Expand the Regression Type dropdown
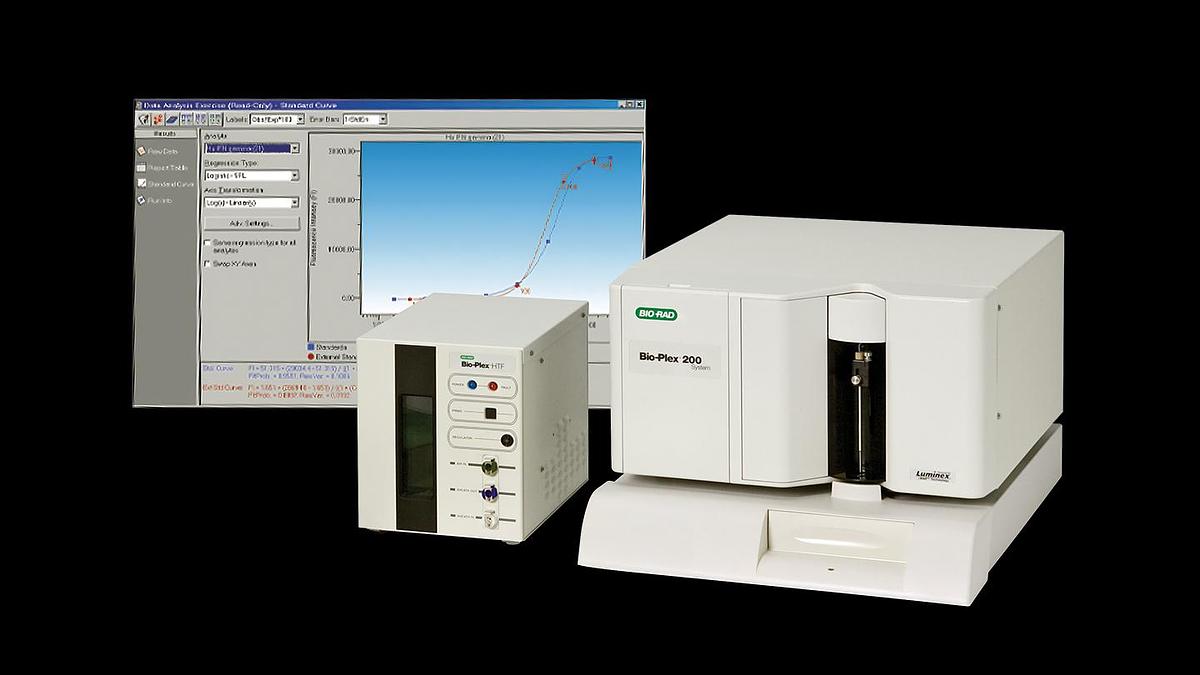Image resolution: width=1200 pixels, height=675 pixels. click(252, 175)
